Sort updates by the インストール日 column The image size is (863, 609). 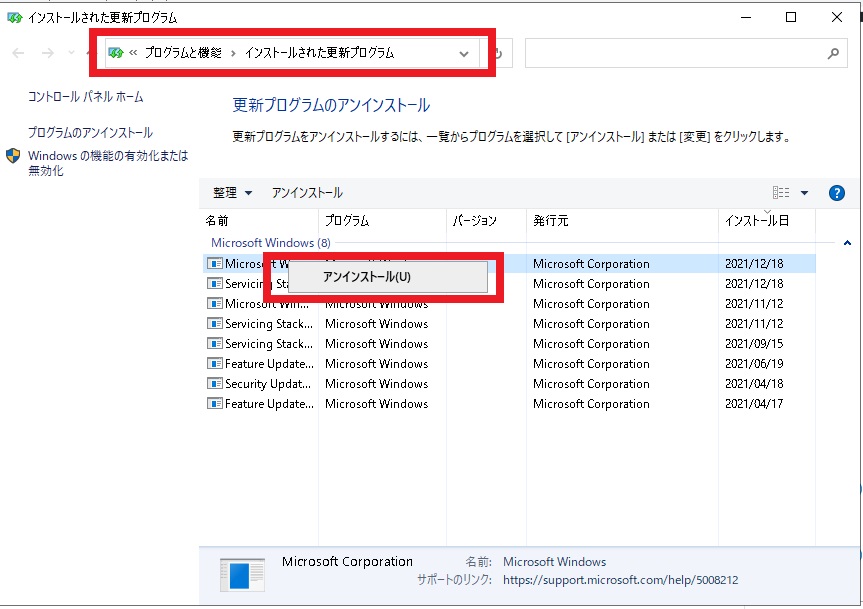[x=757, y=222]
